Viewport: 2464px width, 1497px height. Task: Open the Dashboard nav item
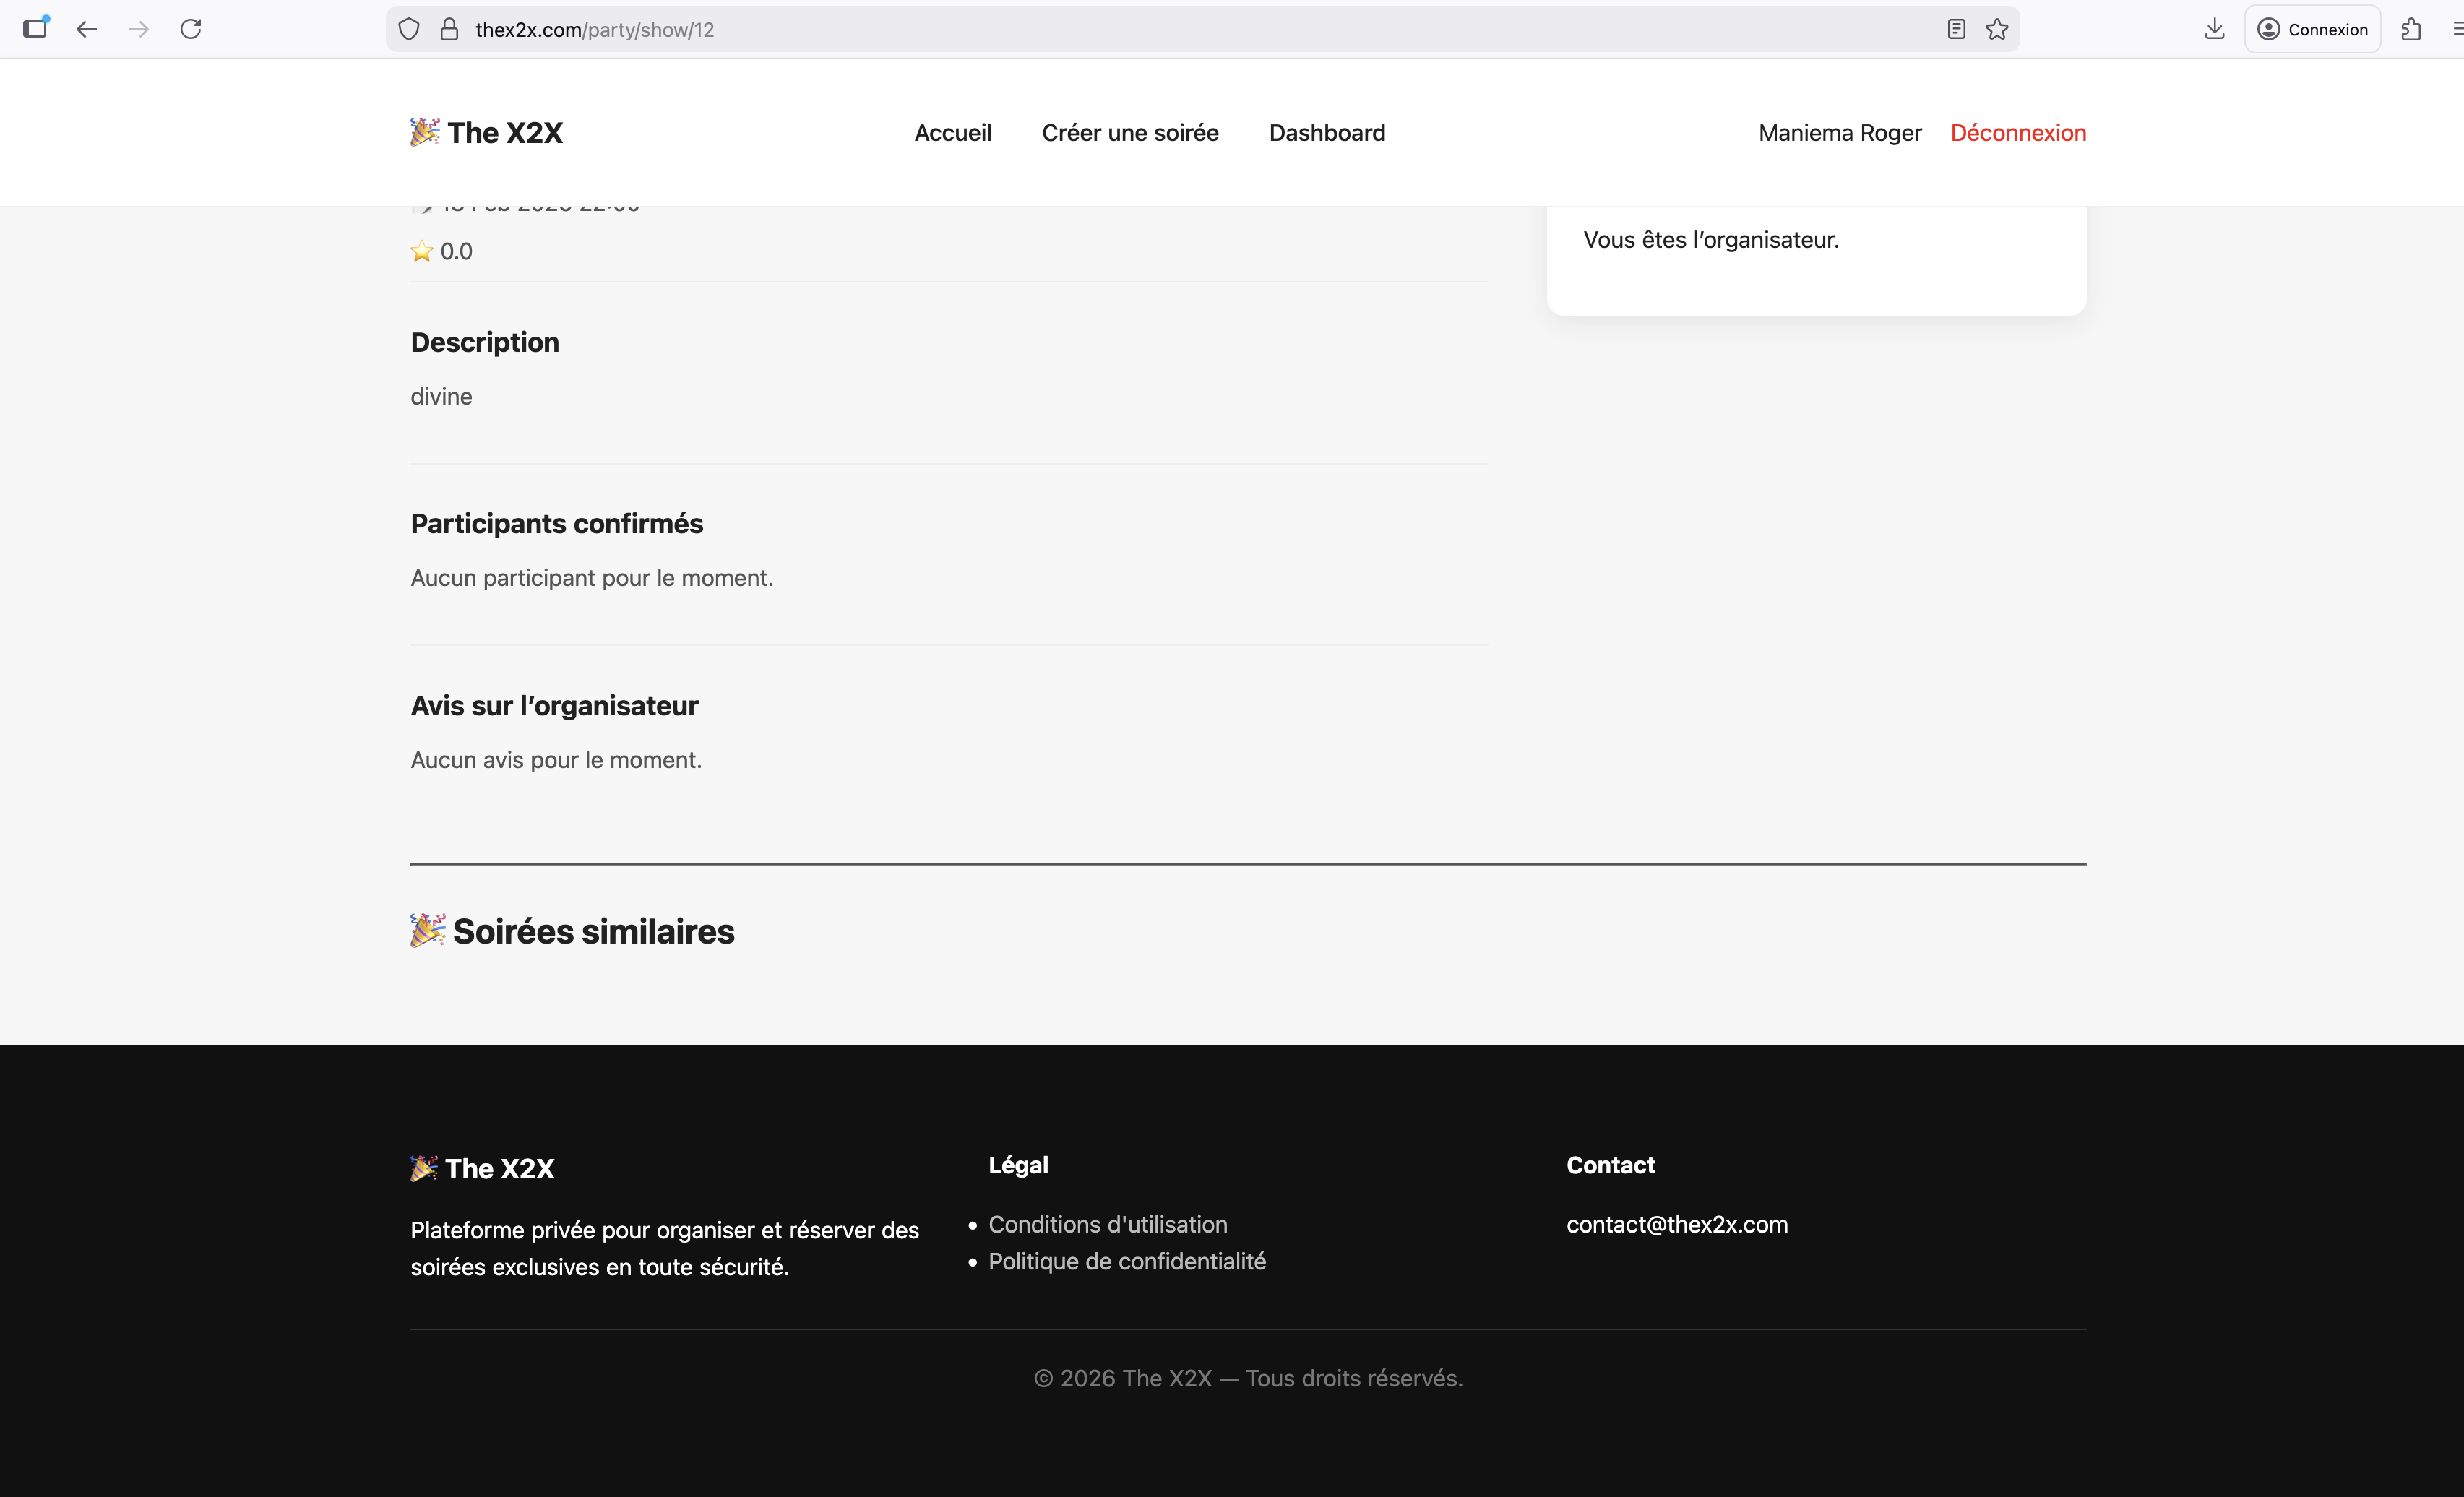click(x=1327, y=133)
